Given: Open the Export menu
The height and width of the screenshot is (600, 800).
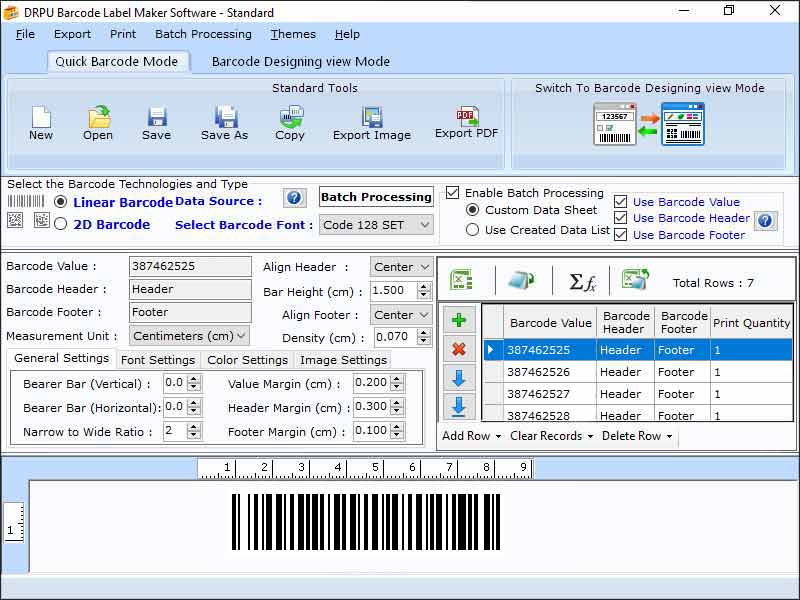Looking at the screenshot, I should 71,33.
